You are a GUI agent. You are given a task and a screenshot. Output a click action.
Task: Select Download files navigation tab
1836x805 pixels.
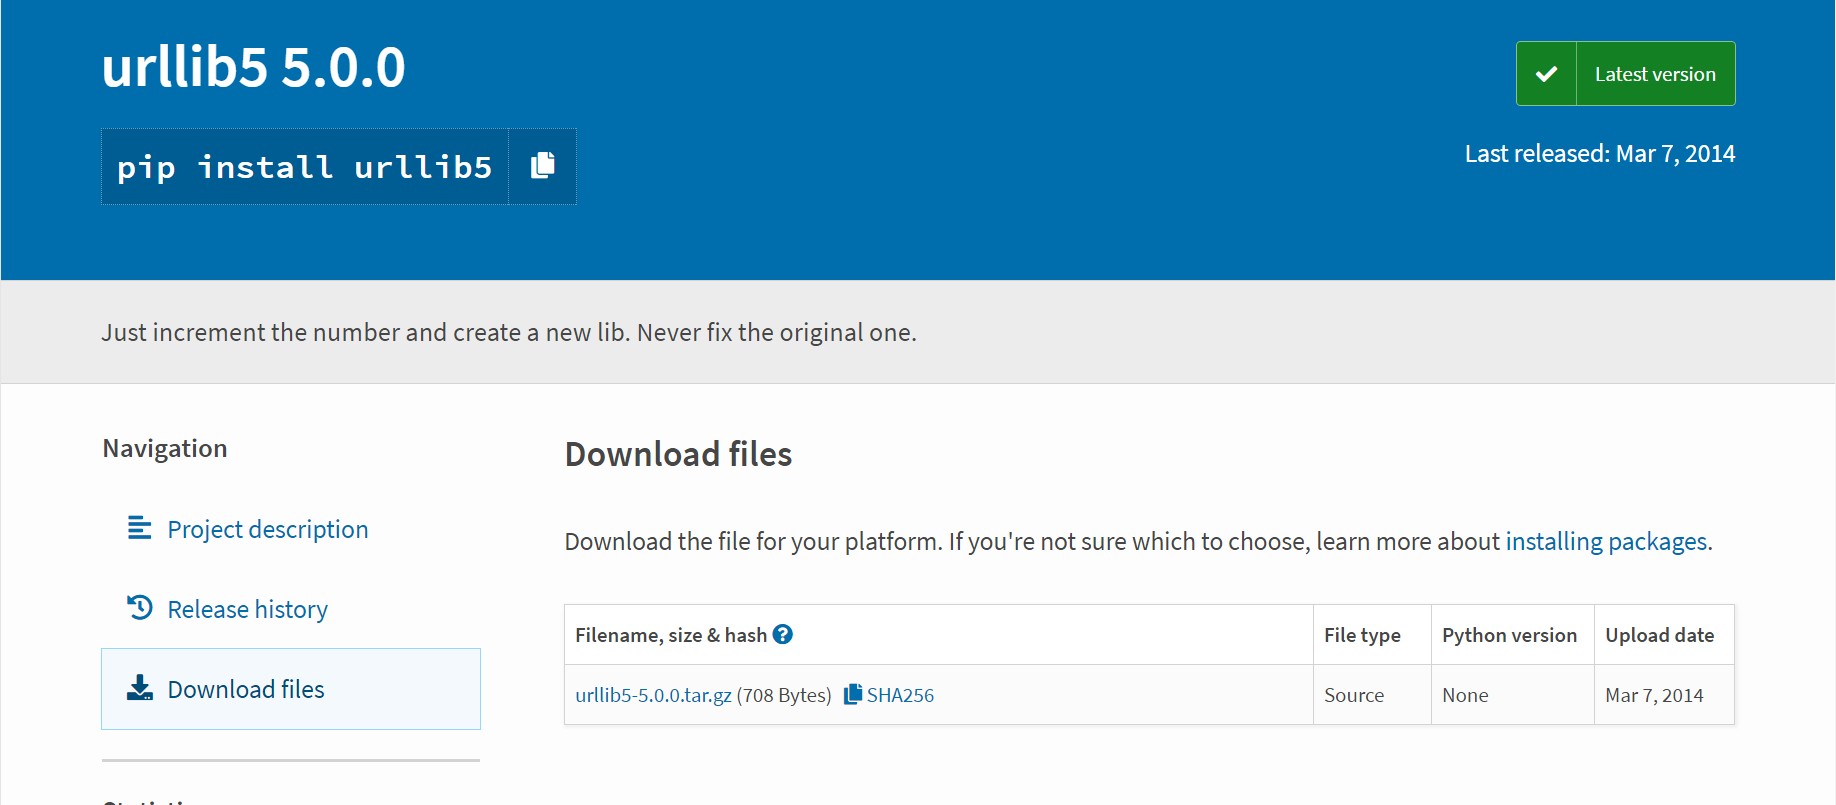coord(291,689)
